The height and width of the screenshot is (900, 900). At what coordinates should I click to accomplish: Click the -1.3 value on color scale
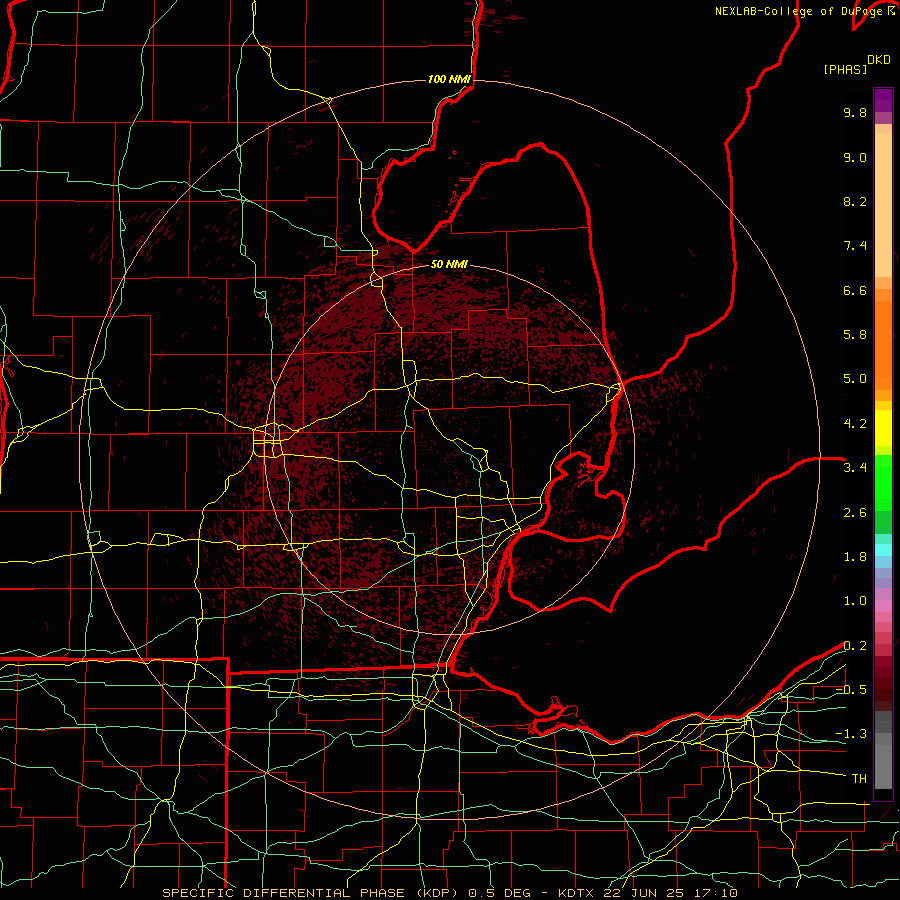pyautogui.click(x=851, y=734)
